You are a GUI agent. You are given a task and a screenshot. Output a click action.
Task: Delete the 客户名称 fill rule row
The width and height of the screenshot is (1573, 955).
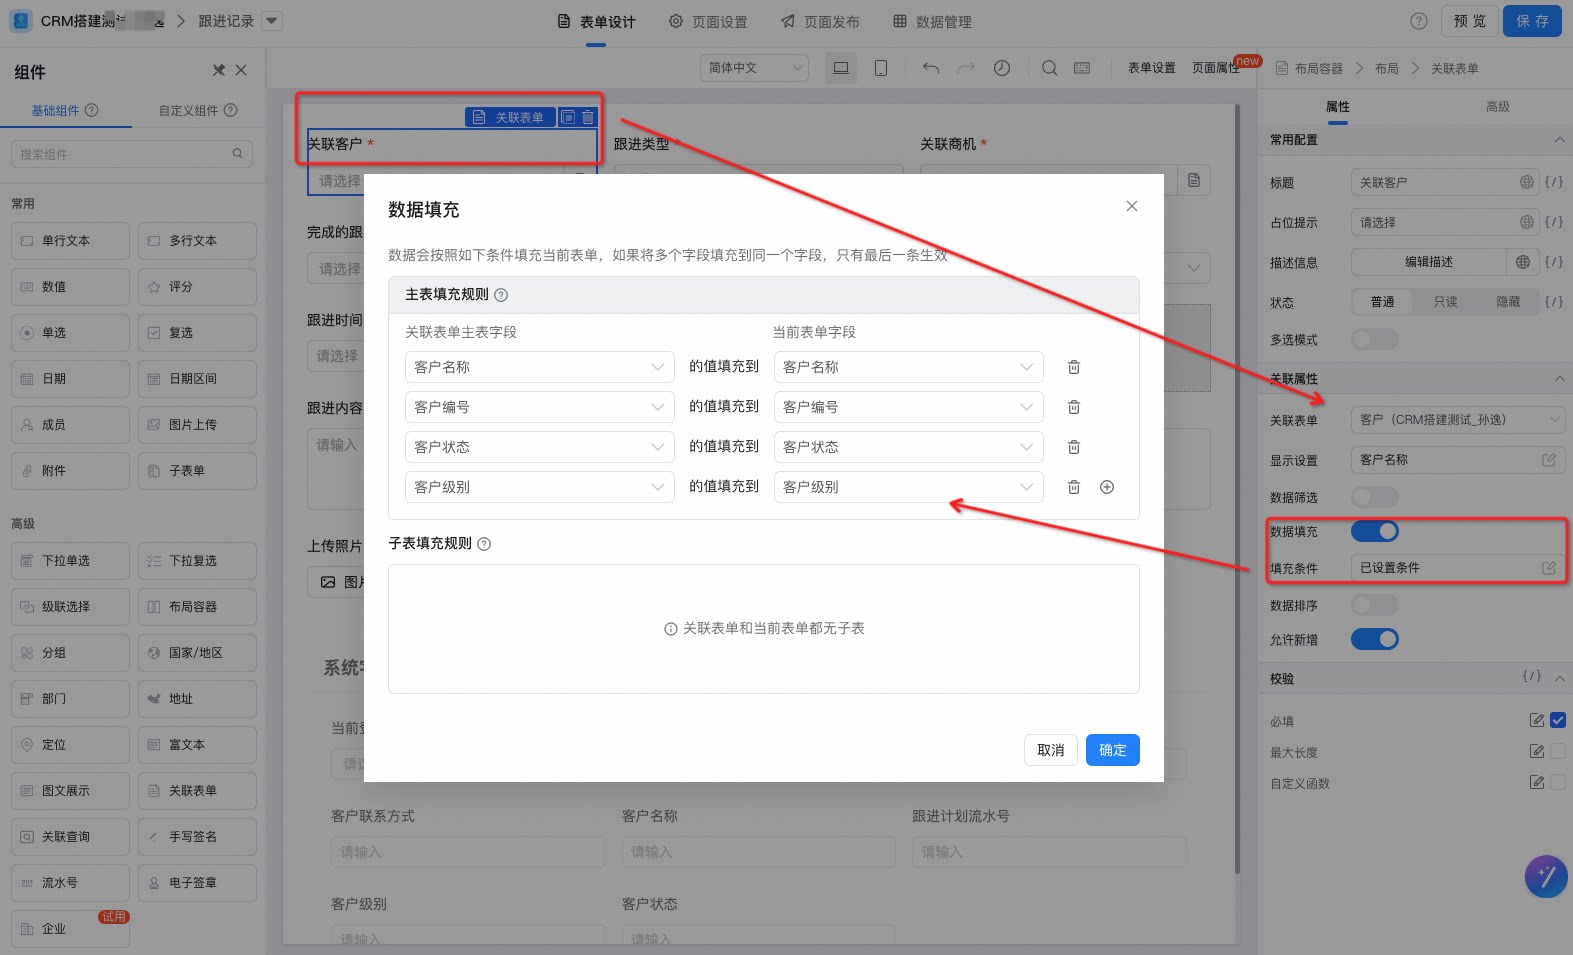pyautogui.click(x=1074, y=367)
